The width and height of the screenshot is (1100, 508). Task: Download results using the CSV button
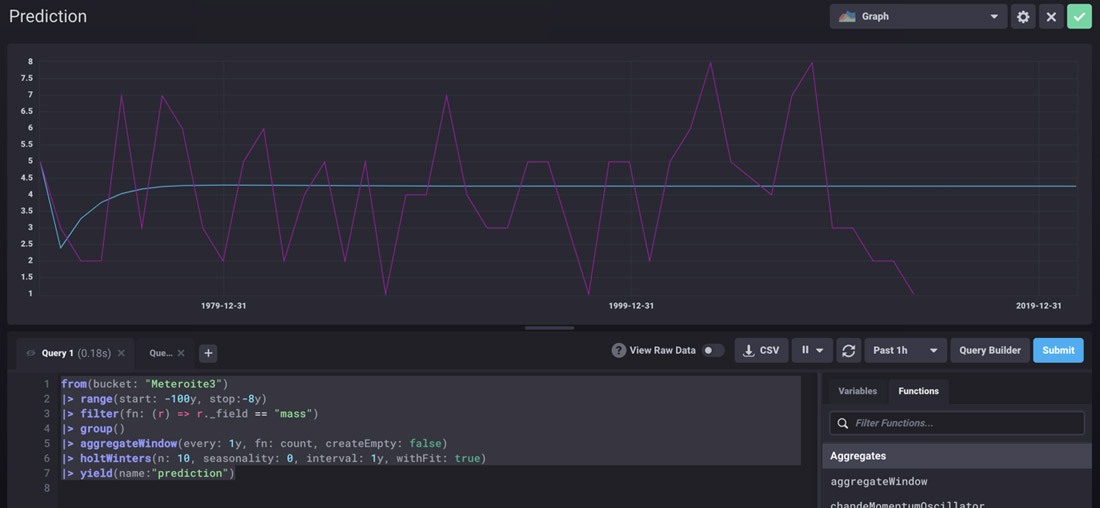tap(761, 351)
